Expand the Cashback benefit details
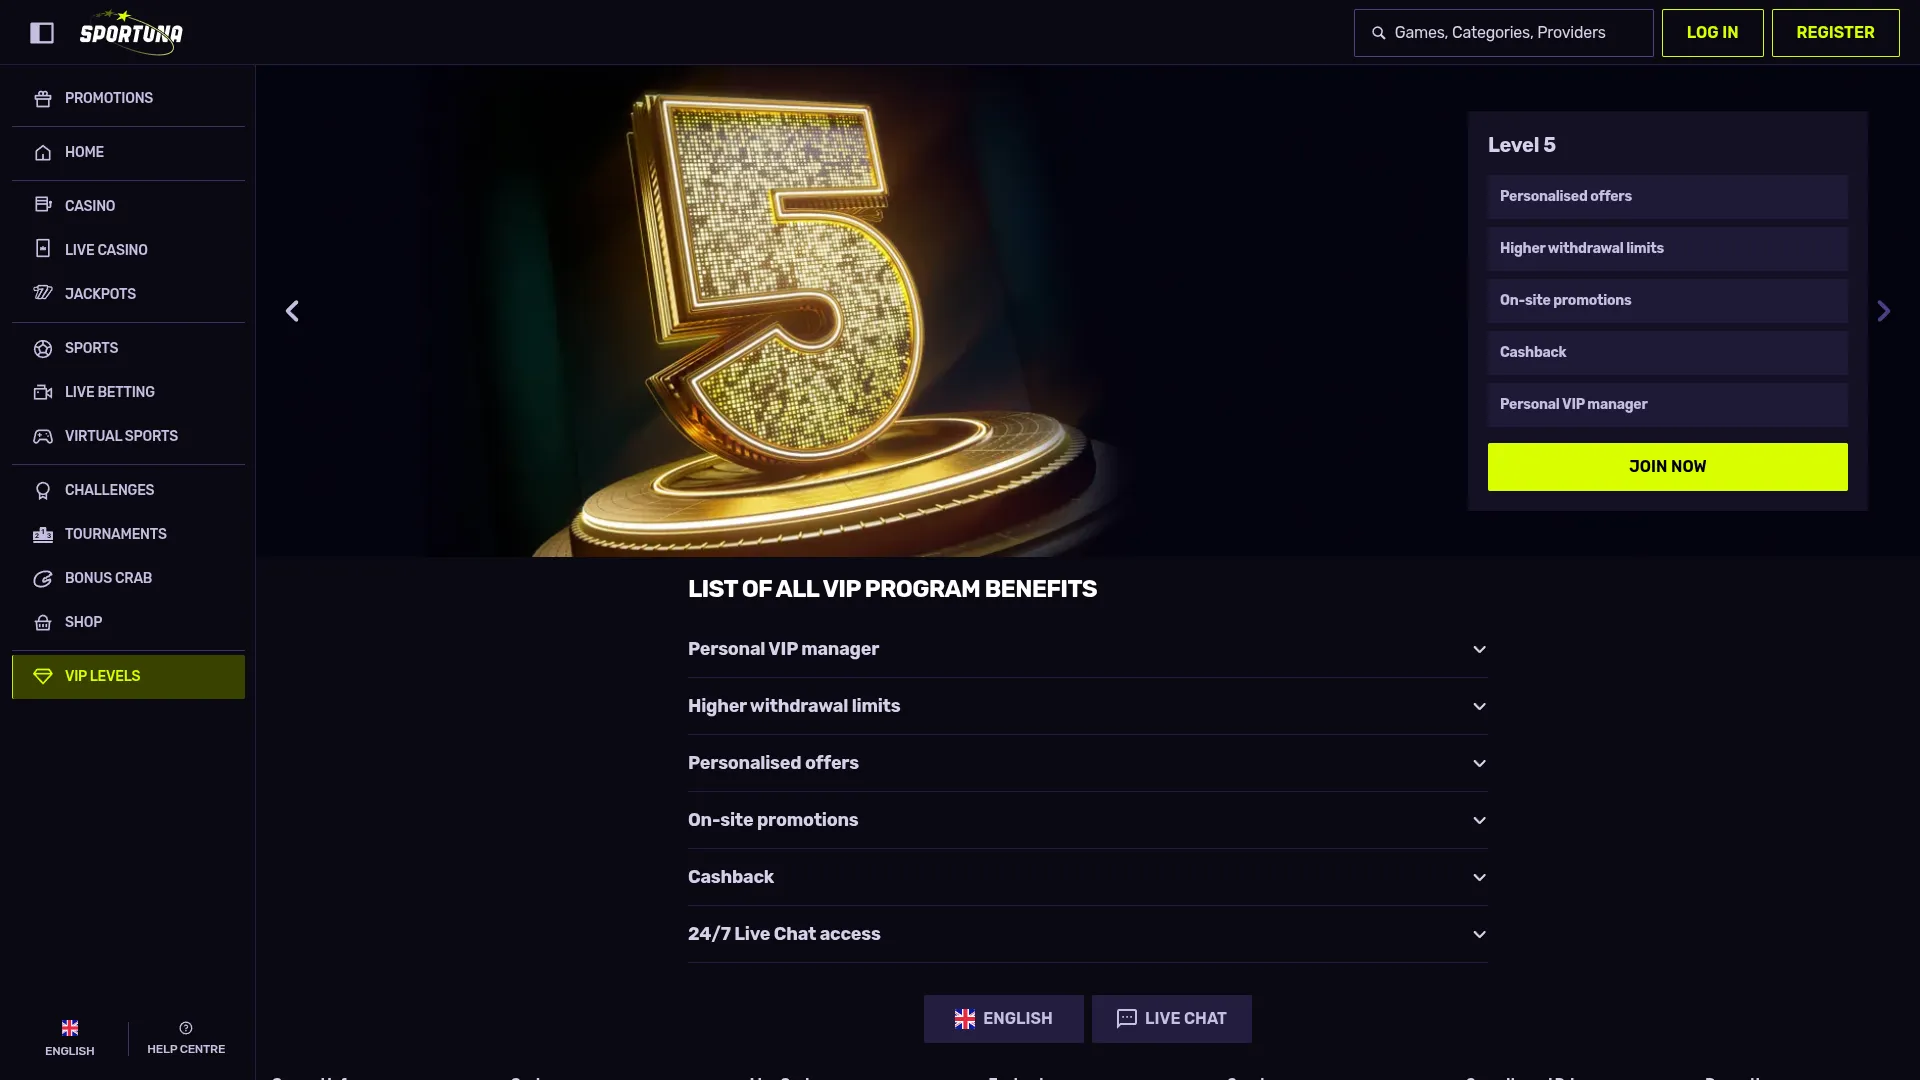 1088,877
